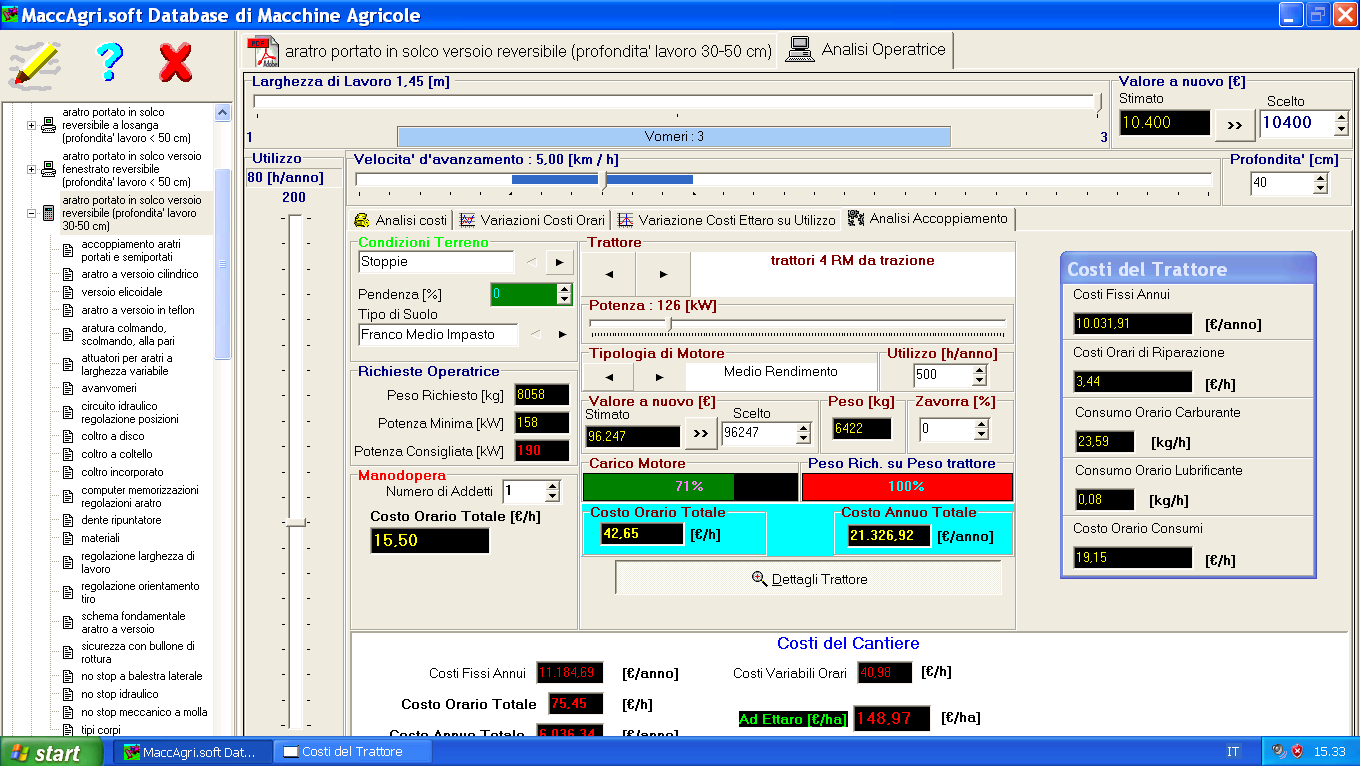This screenshot has width=1360, height=766.
Task: Increase tractor Utilizzo h/anno spinner
Action: click(x=979, y=369)
